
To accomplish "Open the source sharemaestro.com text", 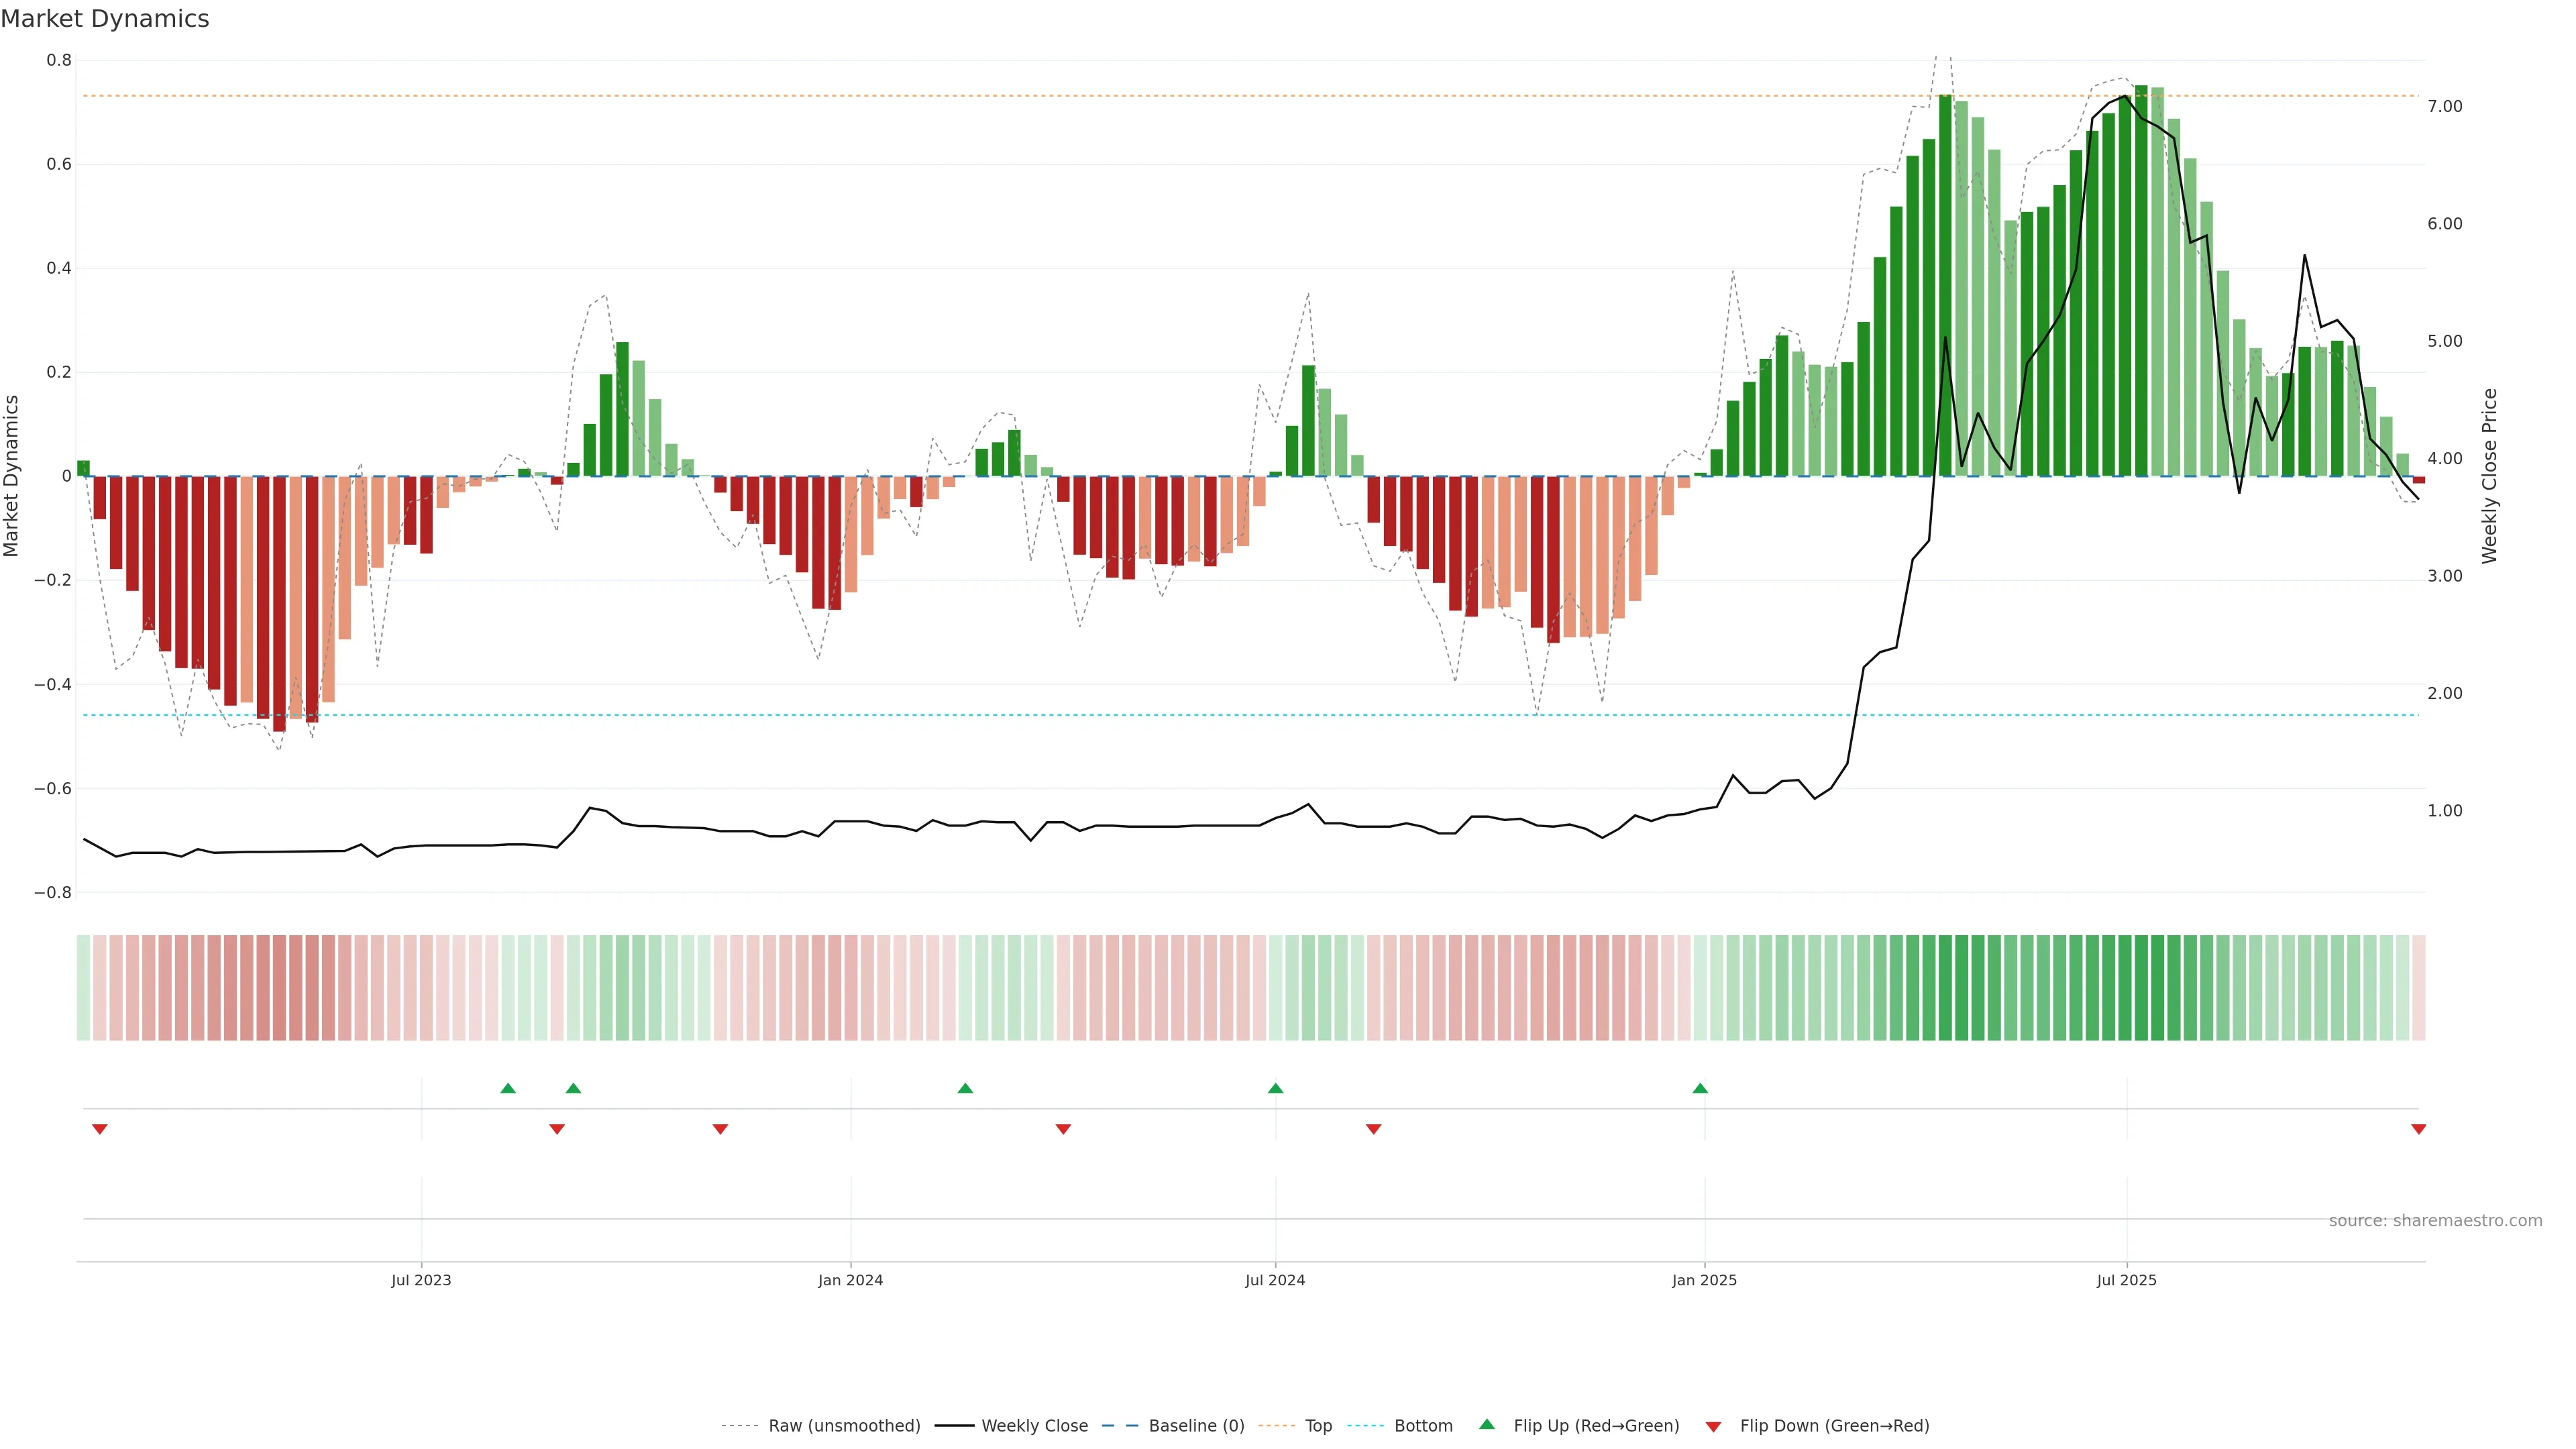I will coord(2435,1221).
